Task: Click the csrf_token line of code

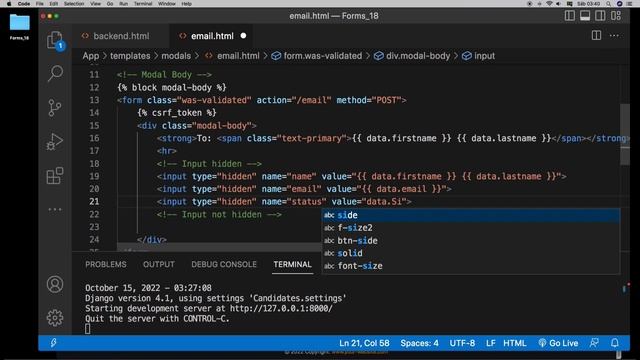Action: 177,113
